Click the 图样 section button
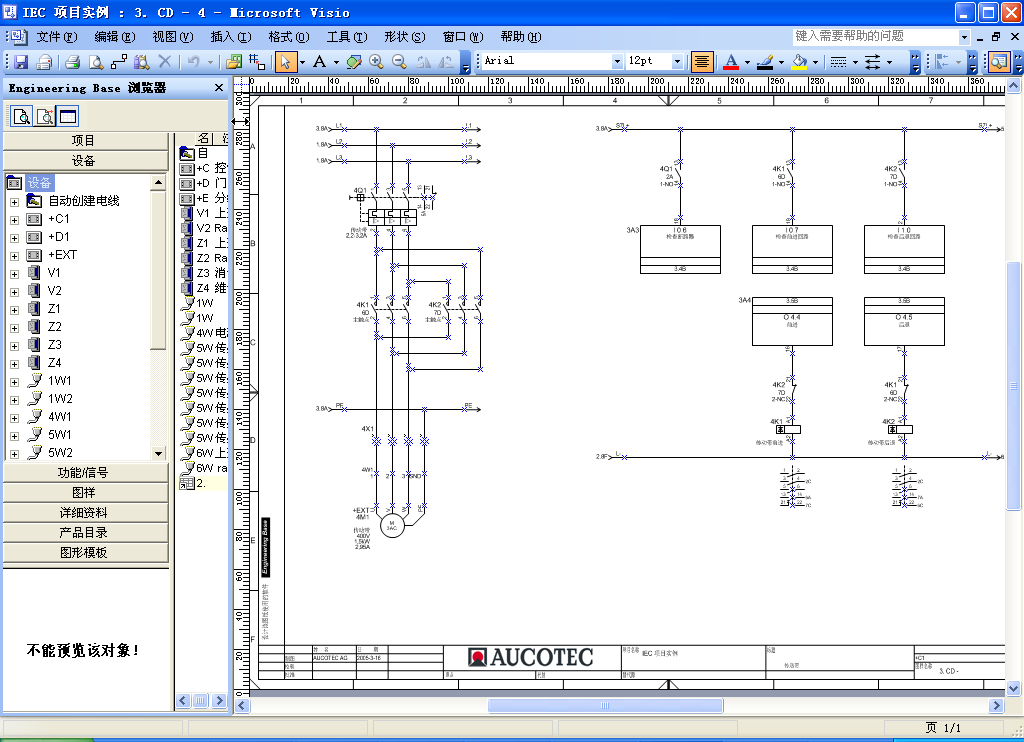Viewport: 1024px width, 742px height. [86, 492]
